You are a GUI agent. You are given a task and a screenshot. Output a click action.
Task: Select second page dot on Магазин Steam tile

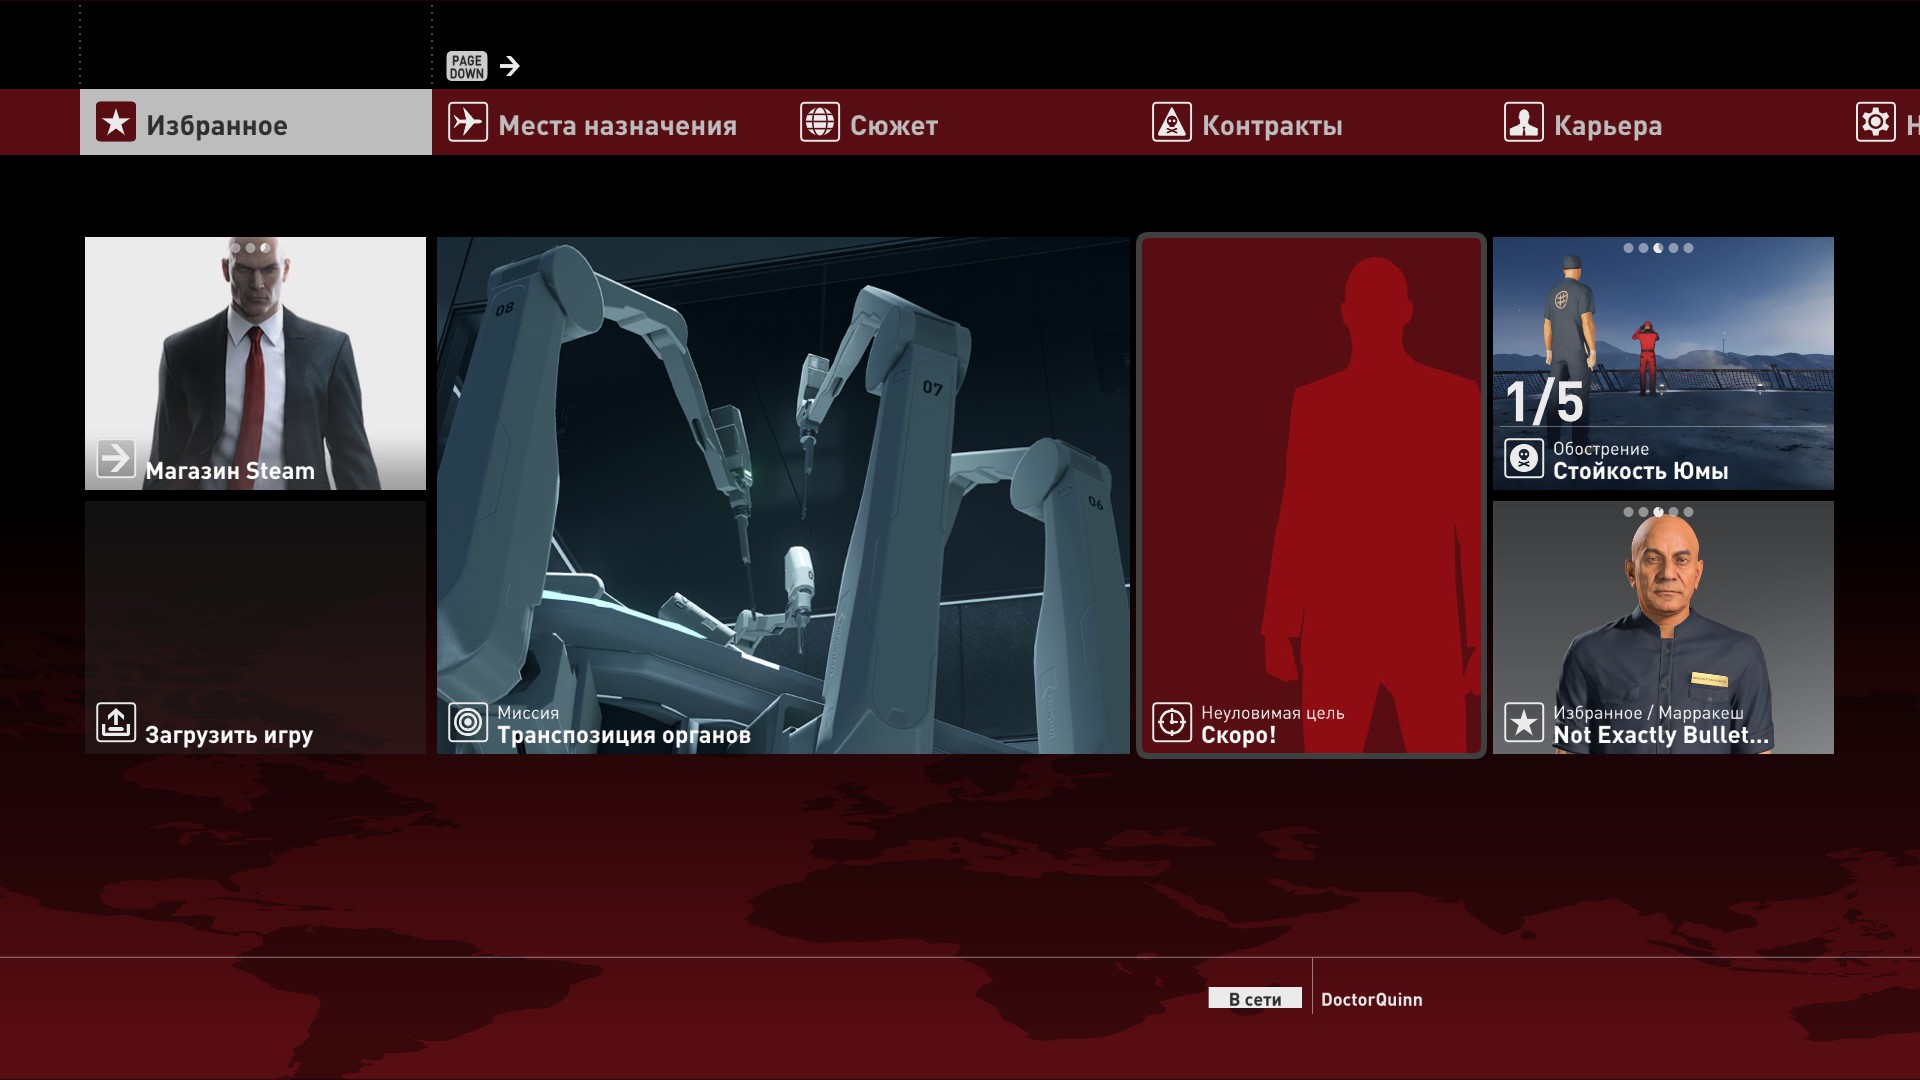click(x=250, y=248)
